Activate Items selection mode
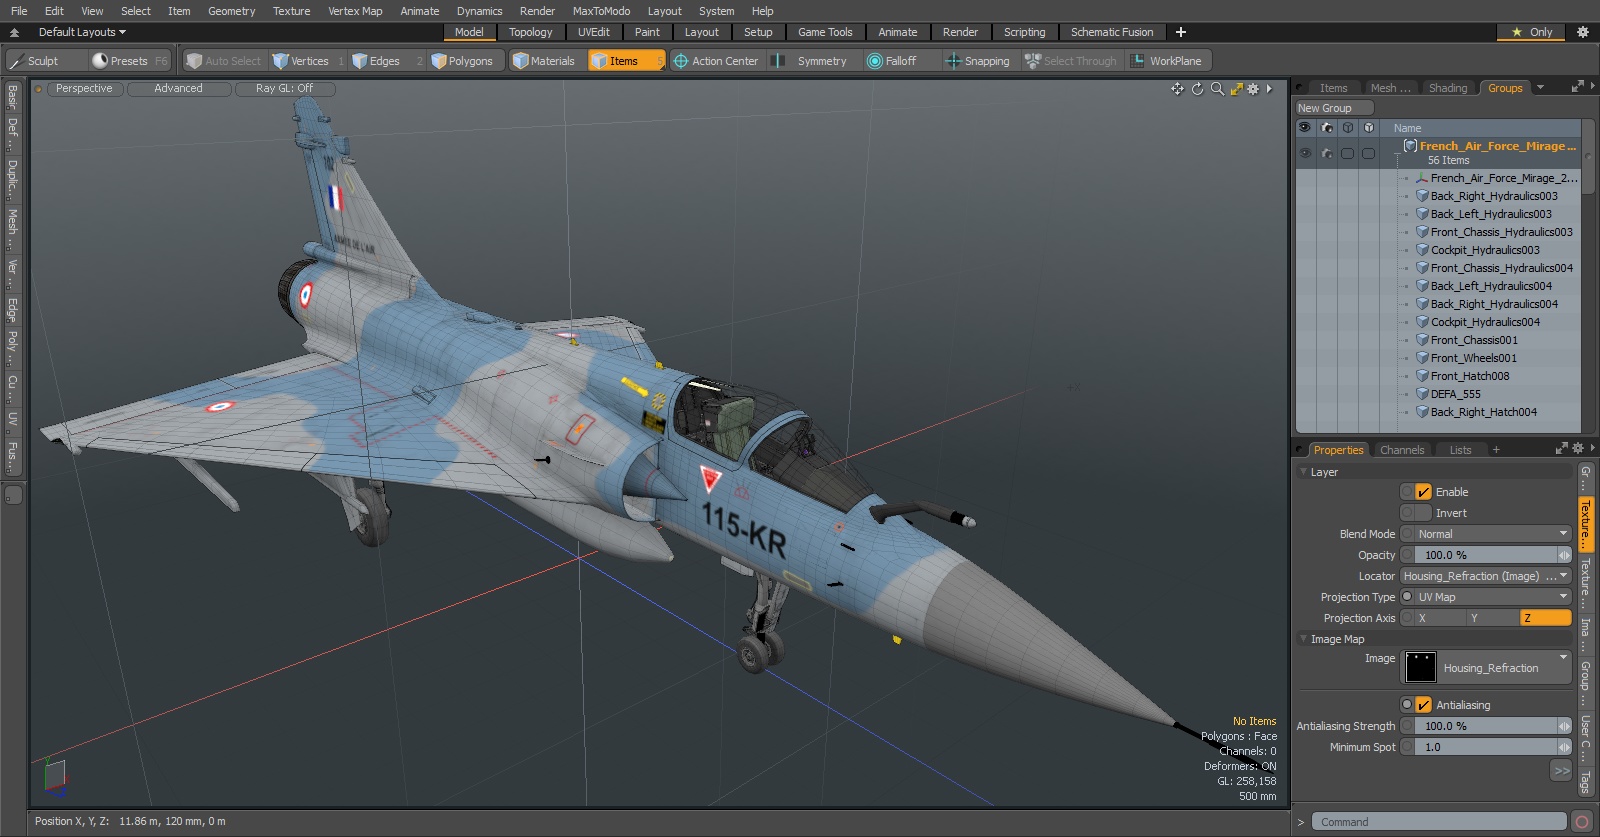The image size is (1600, 837). 626,61
